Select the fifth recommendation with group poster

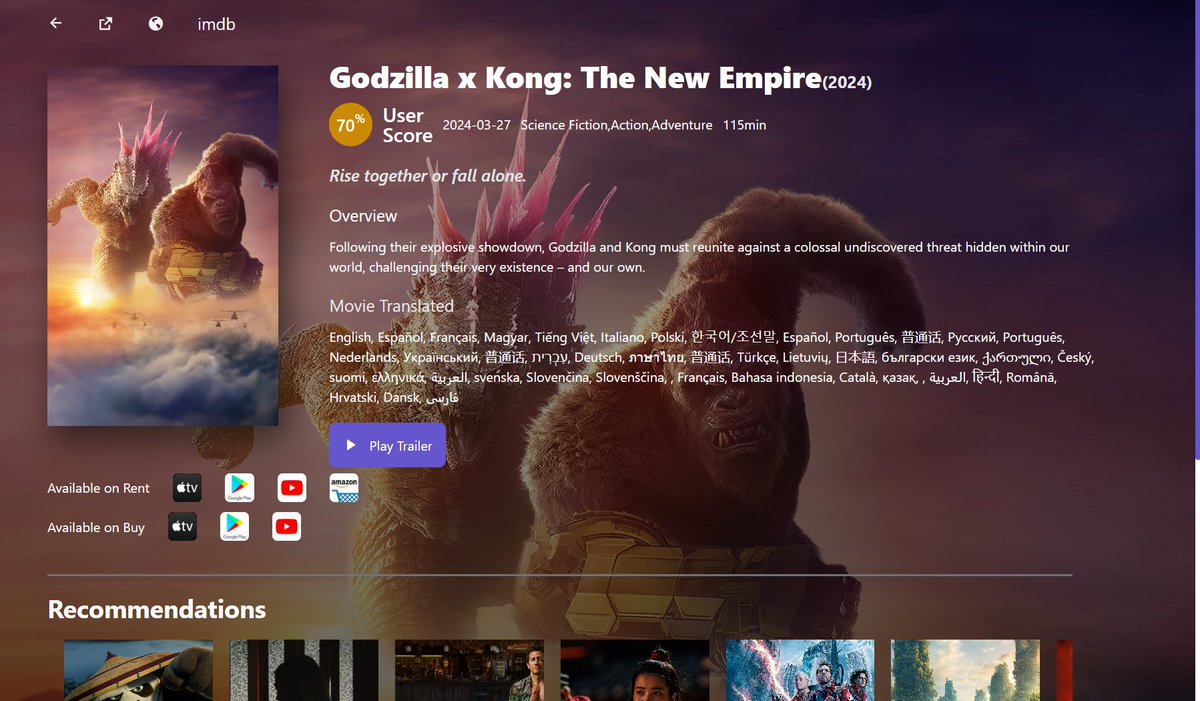(800, 670)
